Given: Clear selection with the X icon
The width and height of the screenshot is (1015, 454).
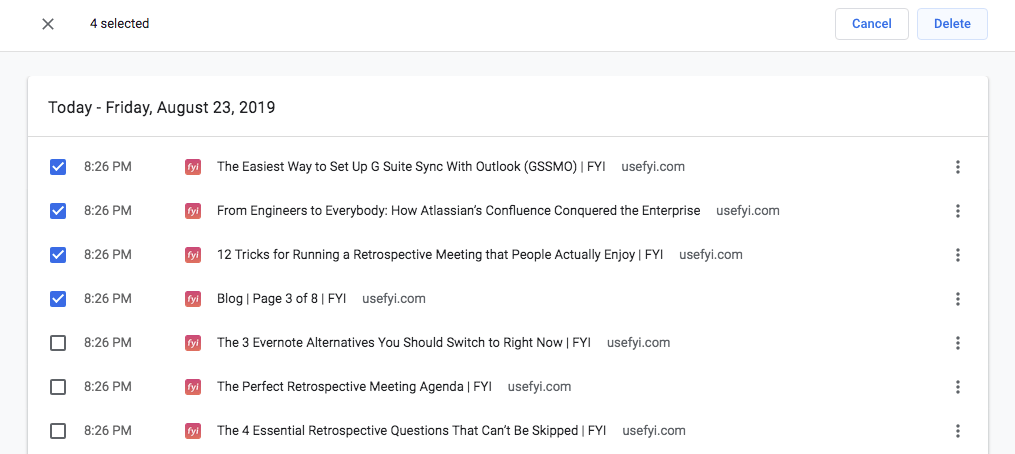Looking at the screenshot, I should [x=48, y=24].
